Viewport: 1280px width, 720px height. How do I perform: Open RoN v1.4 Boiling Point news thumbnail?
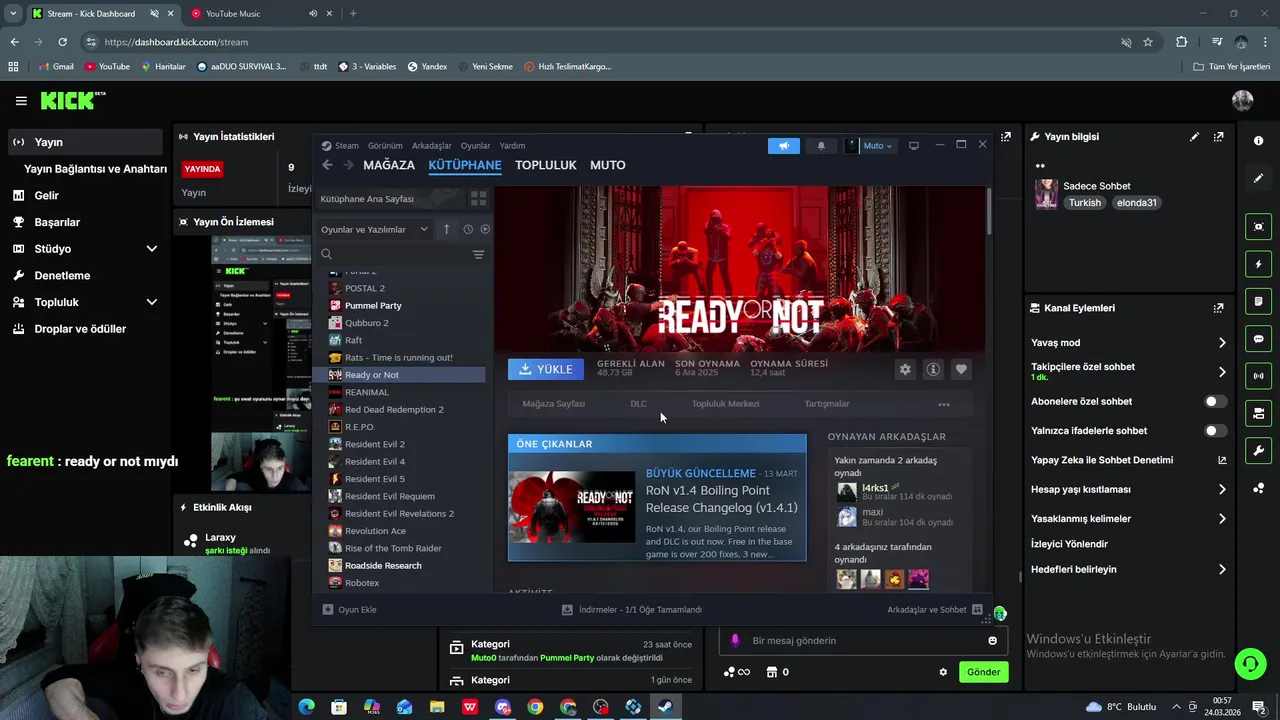[571, 506]
